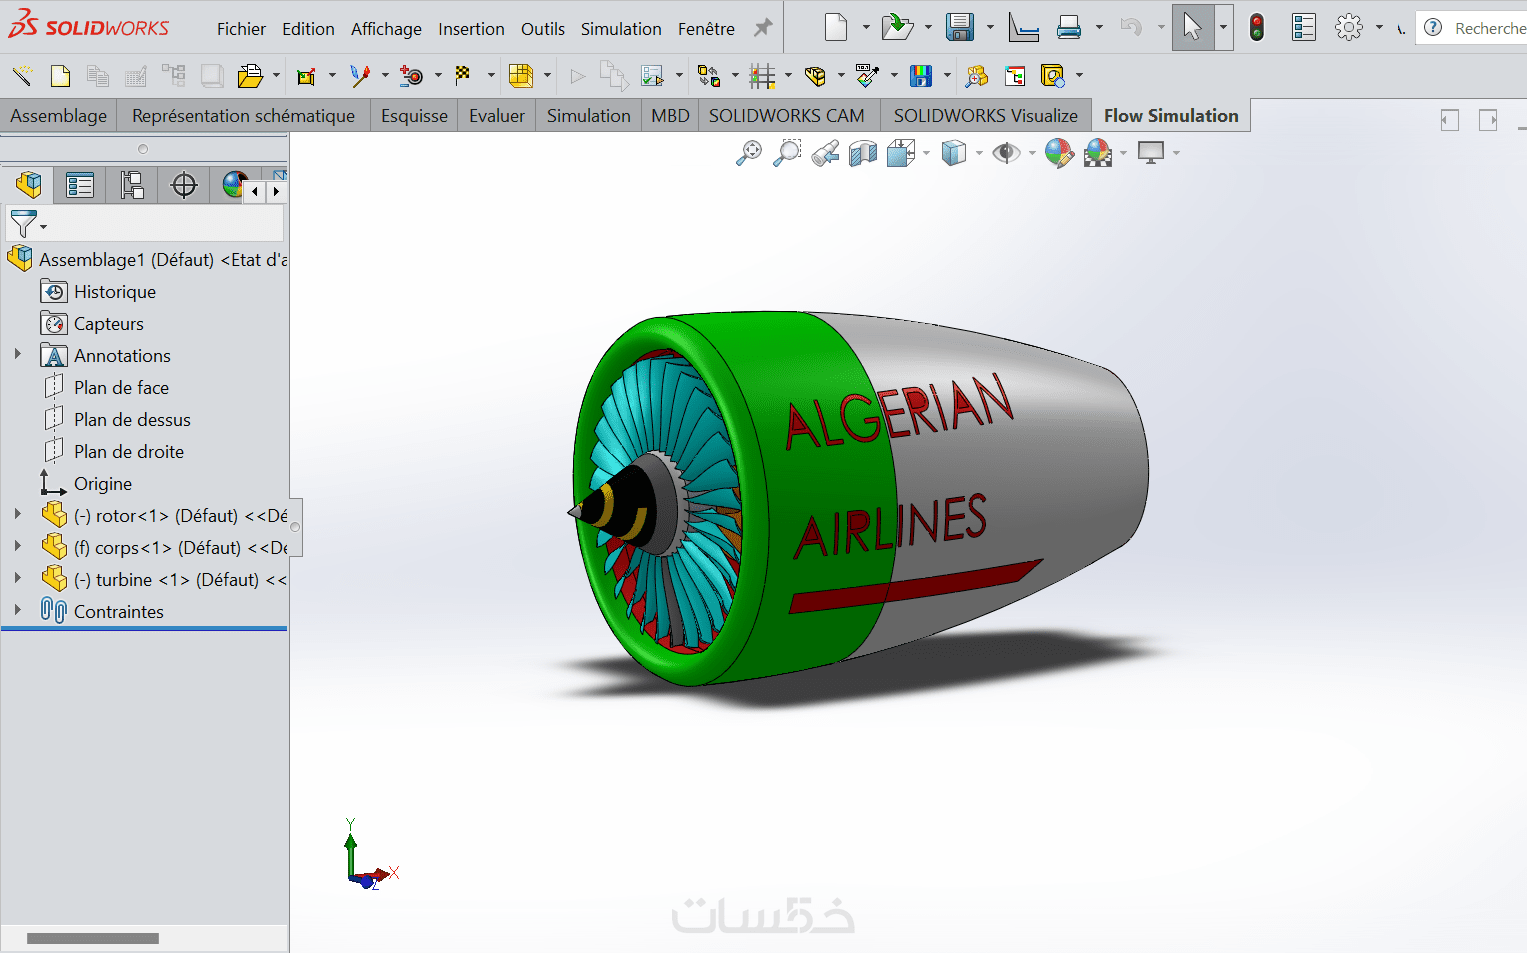Click the New document icon
Image resolution: width=1527 pixels, height=953 pixels.
click(x=836, y=27)
